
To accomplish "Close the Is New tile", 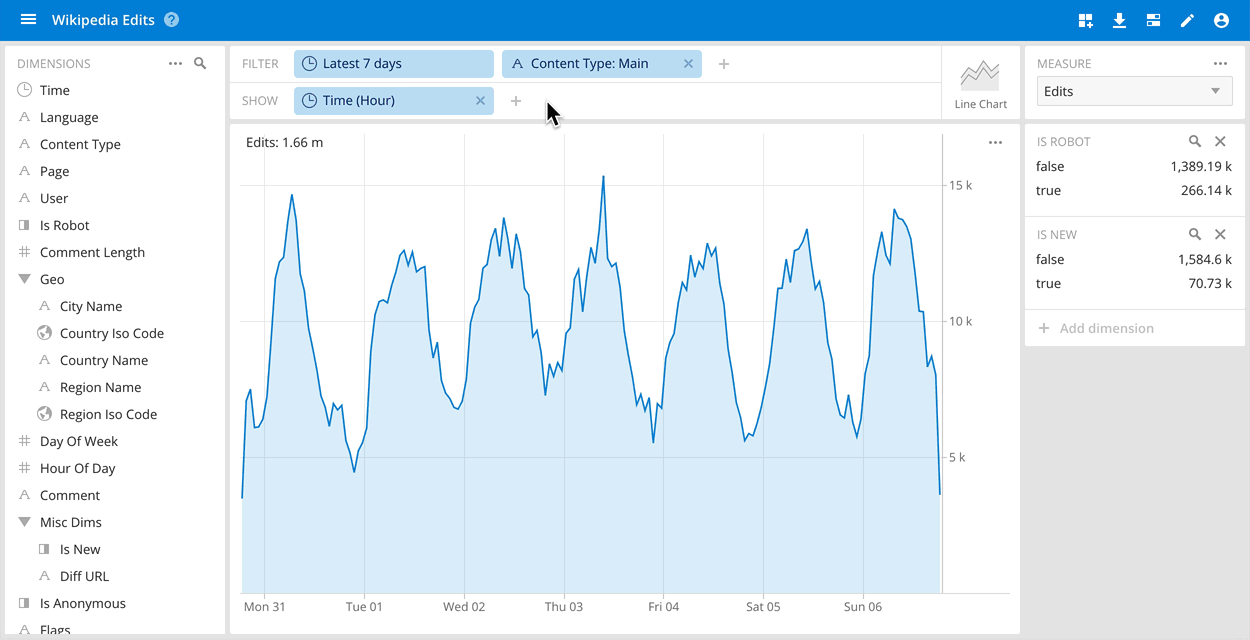I will 1220,235.
